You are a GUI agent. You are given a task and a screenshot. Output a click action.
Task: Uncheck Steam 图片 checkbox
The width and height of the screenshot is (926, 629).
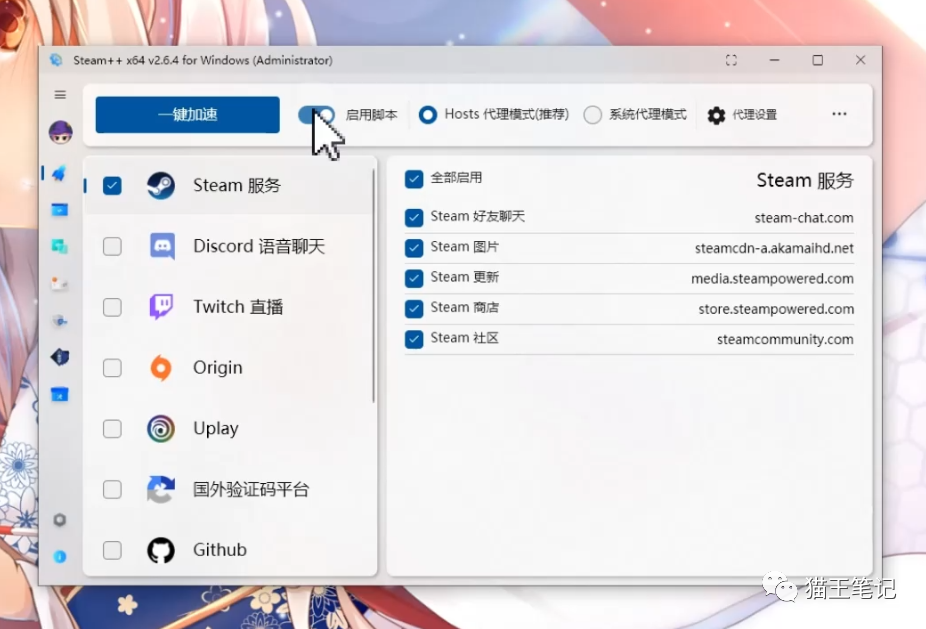click(414, 248)
